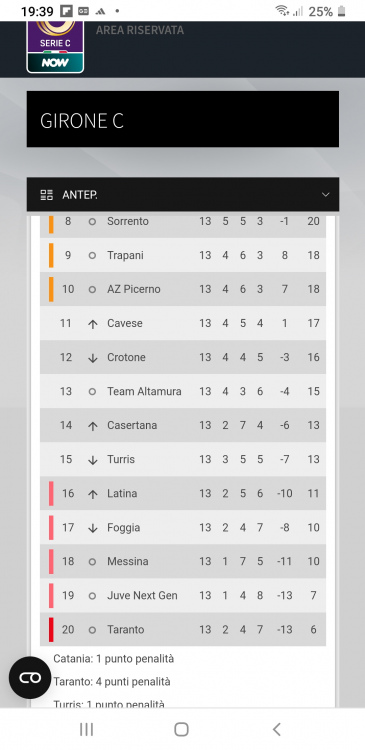
Task: Open the AREA RISERVATA link
Action: (140, 30)
